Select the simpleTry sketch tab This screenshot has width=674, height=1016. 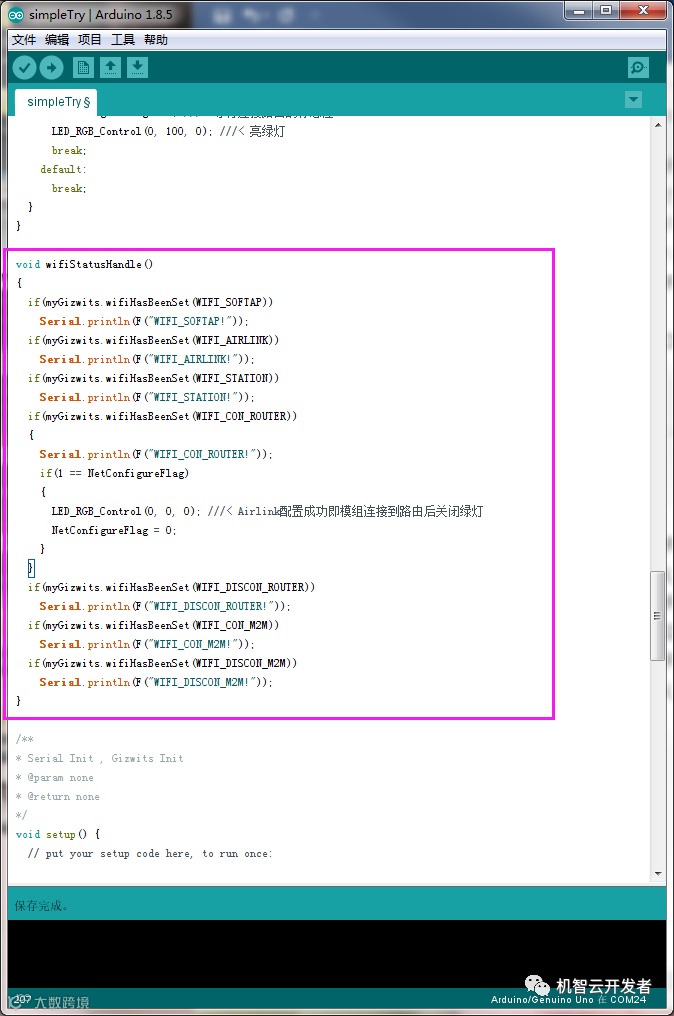tap(57, 102)
